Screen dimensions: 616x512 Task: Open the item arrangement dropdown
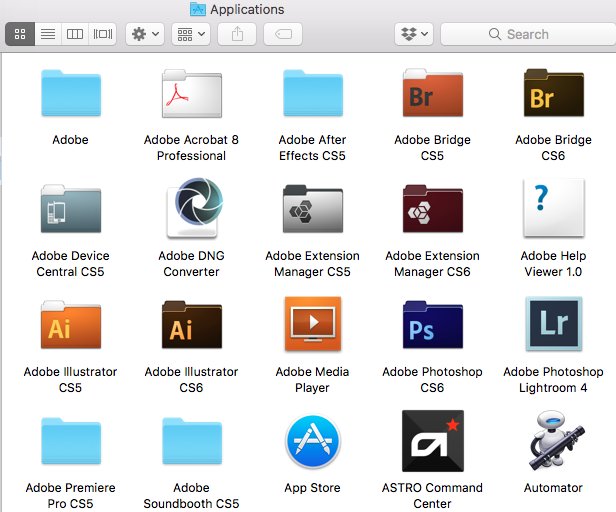click(x=191, y=34)
